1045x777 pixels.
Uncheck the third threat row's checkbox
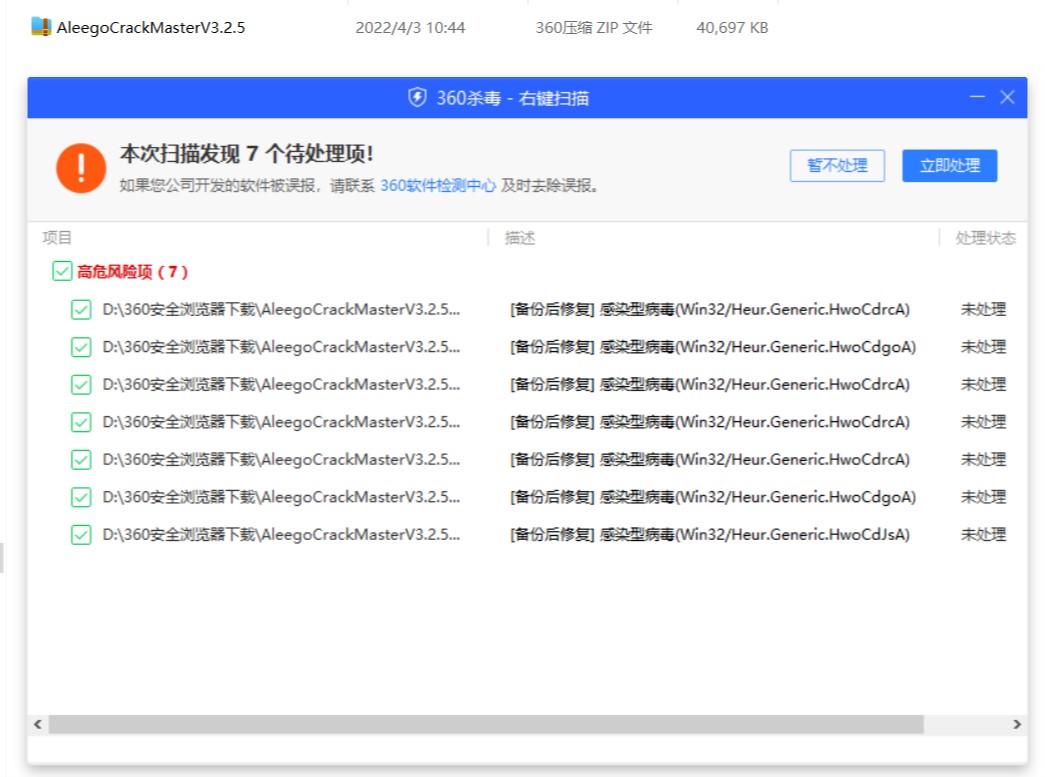[x=81, y=385]
